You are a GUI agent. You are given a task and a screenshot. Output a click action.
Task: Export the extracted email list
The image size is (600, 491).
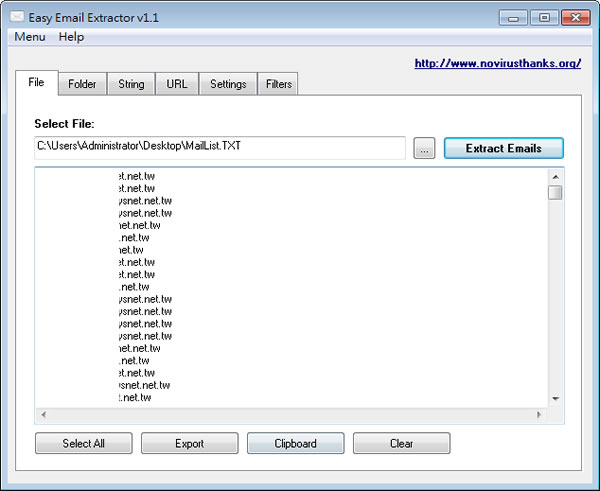[189, 443]
